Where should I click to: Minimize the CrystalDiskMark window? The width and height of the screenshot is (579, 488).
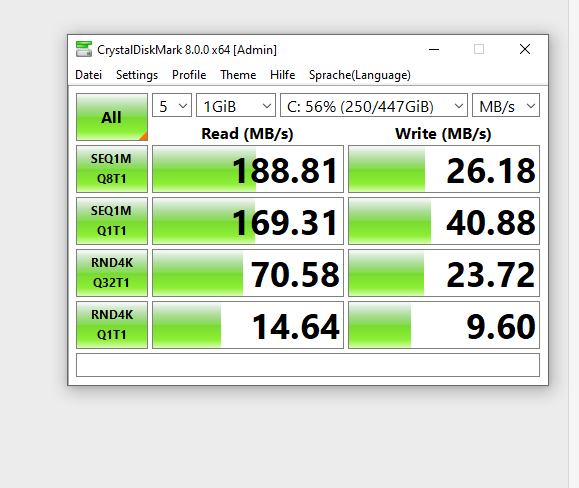click(434, 49)
